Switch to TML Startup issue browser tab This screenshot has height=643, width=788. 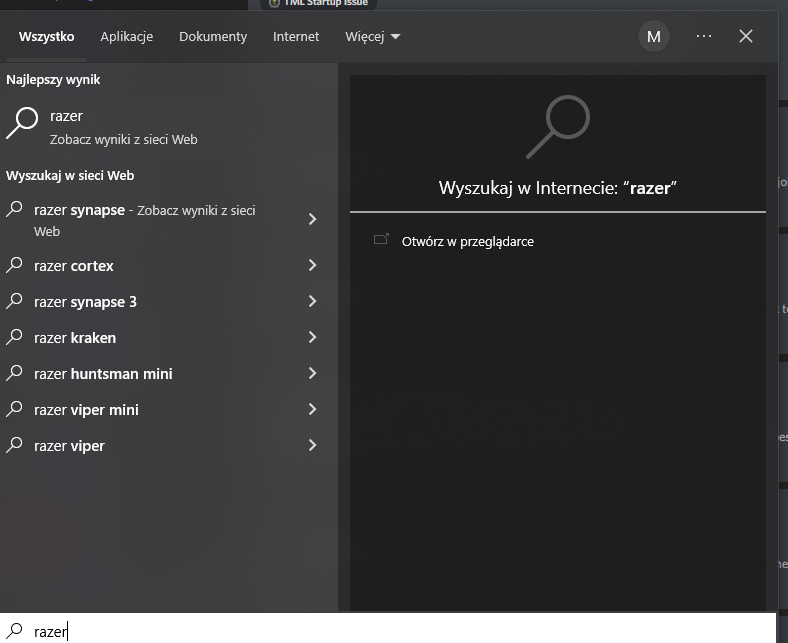click(319, 4)
